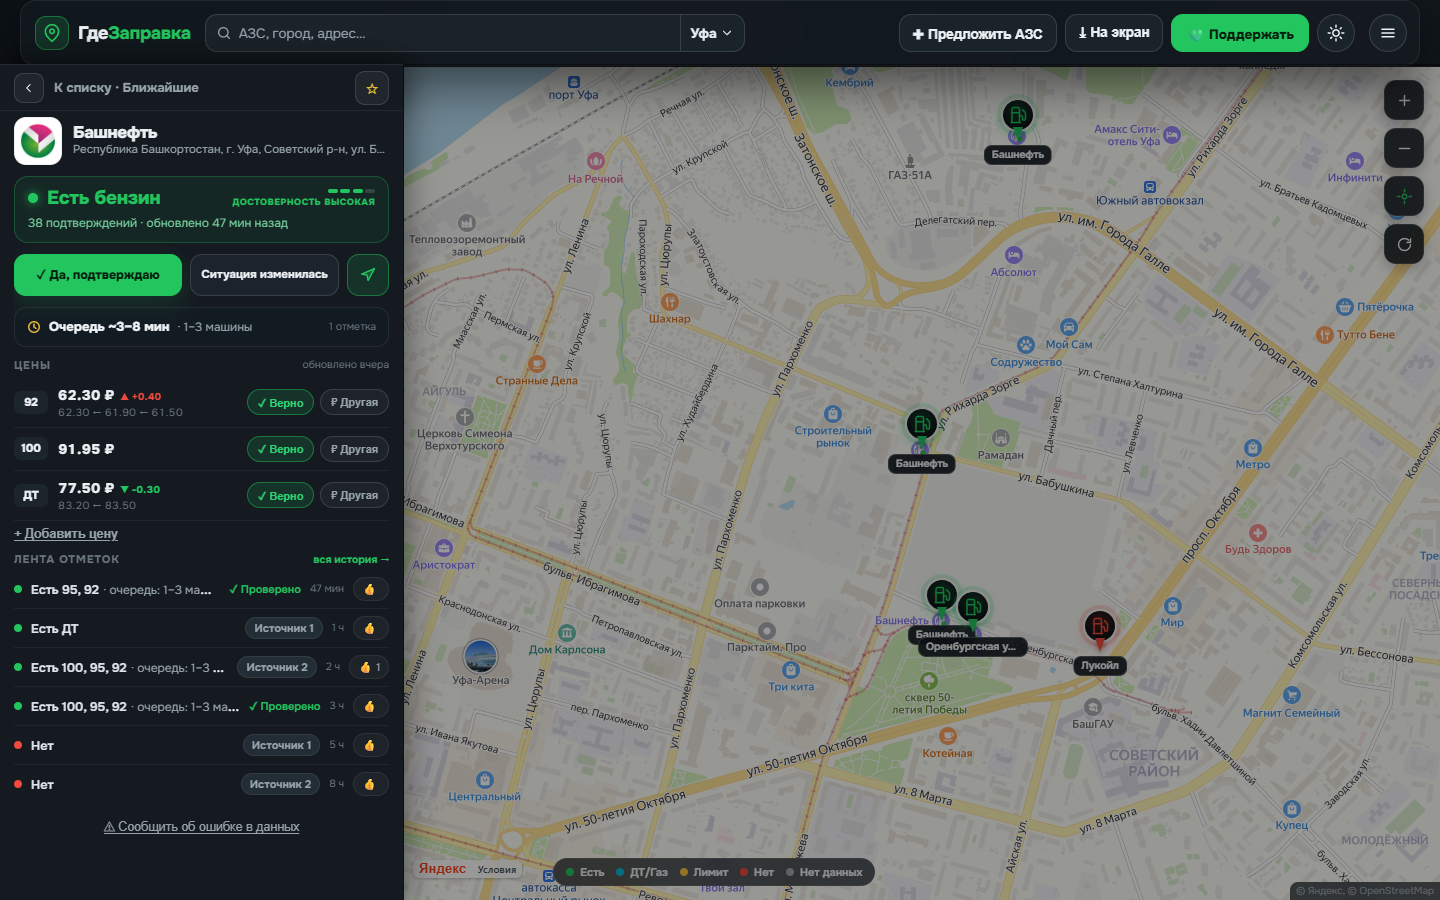
Task: Click the Шахнар restaurant map icon
Action: tap(669, 301)
